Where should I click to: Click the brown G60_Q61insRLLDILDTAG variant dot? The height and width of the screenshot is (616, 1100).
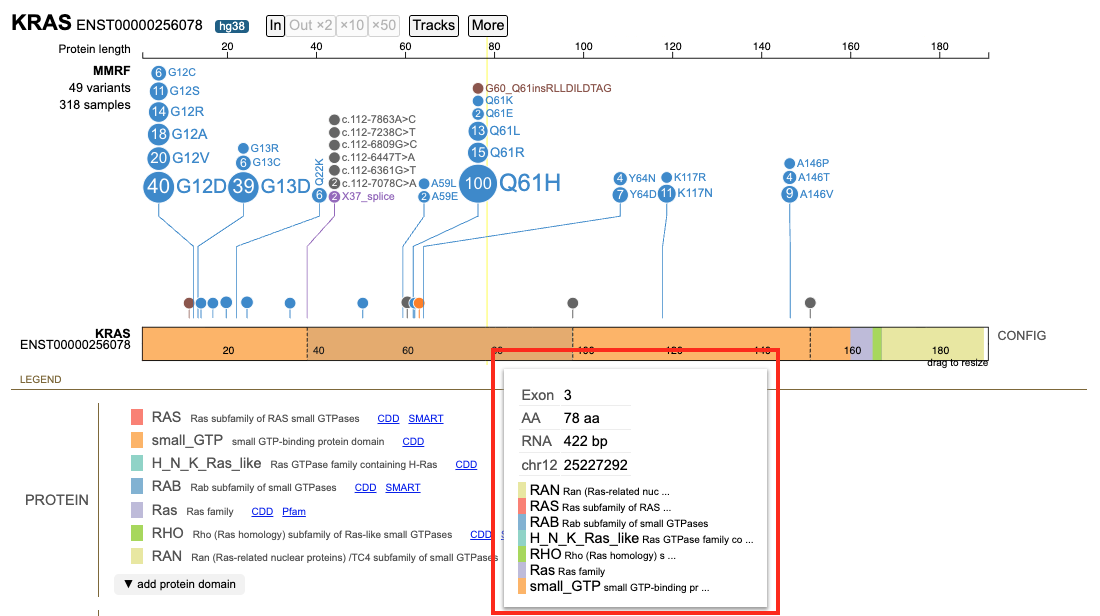pyautogui.click(x=478, y=88)
